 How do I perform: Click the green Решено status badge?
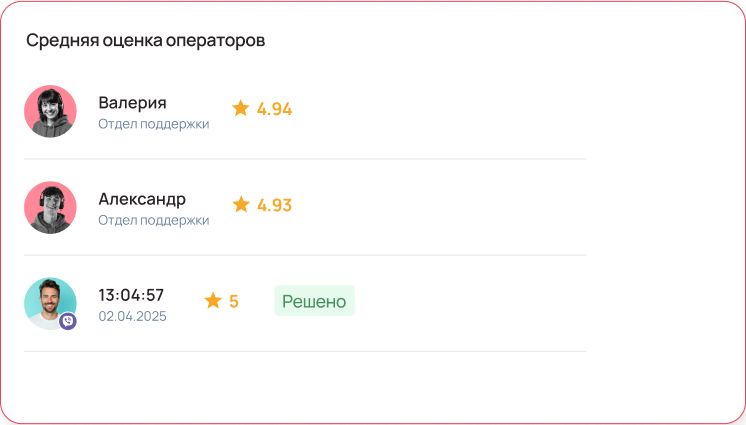[314, 300]
